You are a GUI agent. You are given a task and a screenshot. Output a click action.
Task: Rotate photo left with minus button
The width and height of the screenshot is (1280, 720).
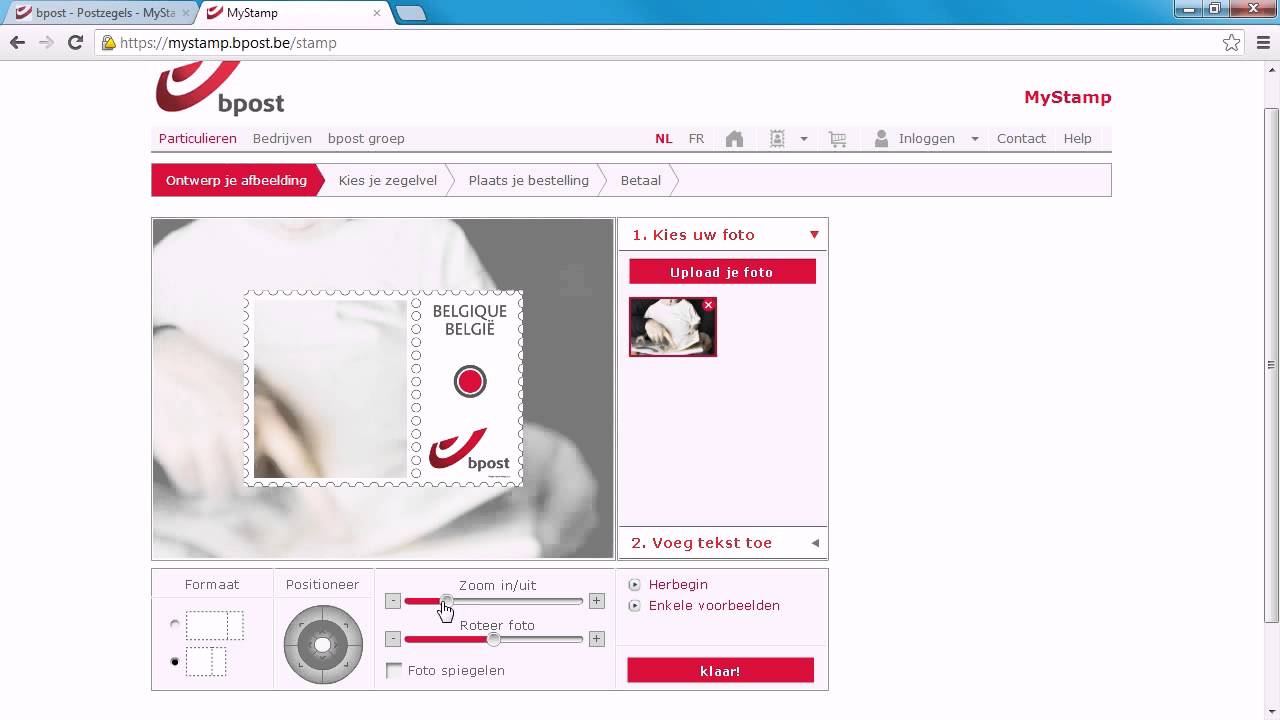(x=393, y=639)
